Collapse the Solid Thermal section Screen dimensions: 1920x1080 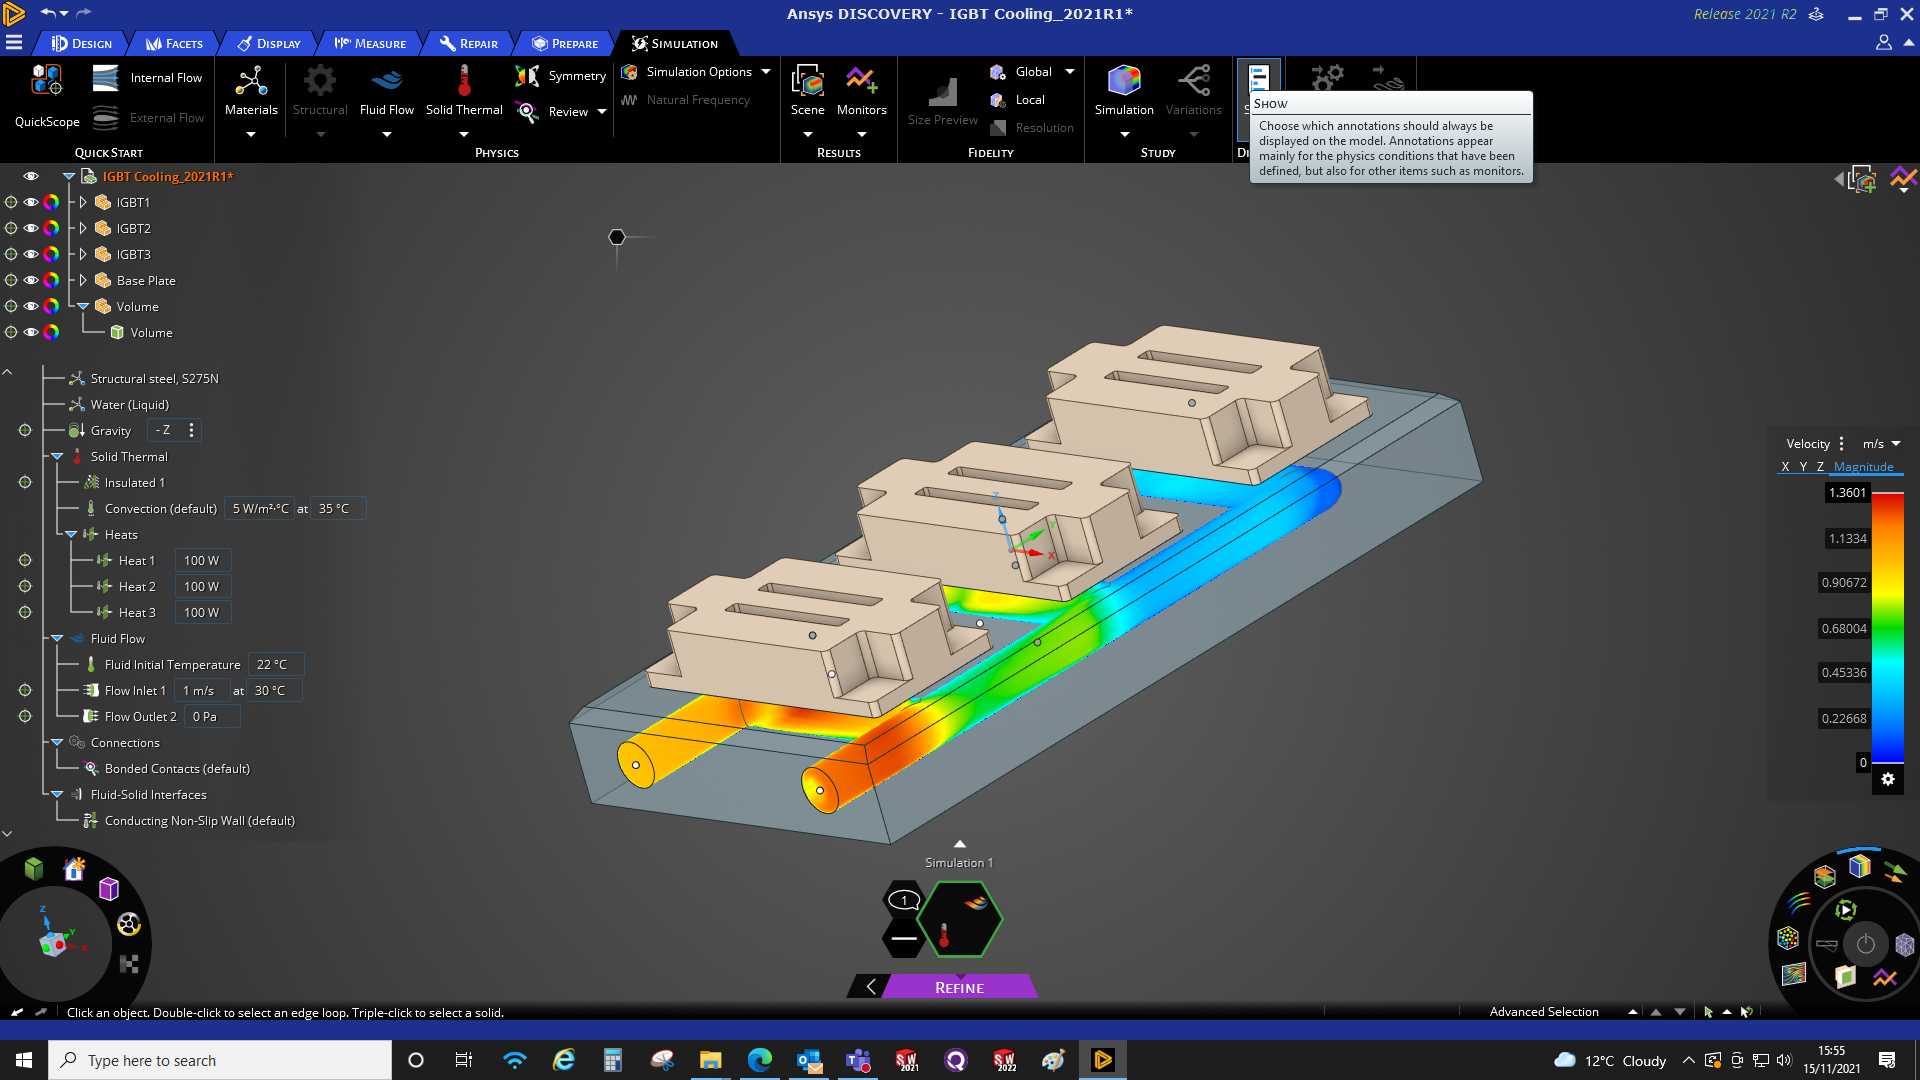click(x=57, y=457)
